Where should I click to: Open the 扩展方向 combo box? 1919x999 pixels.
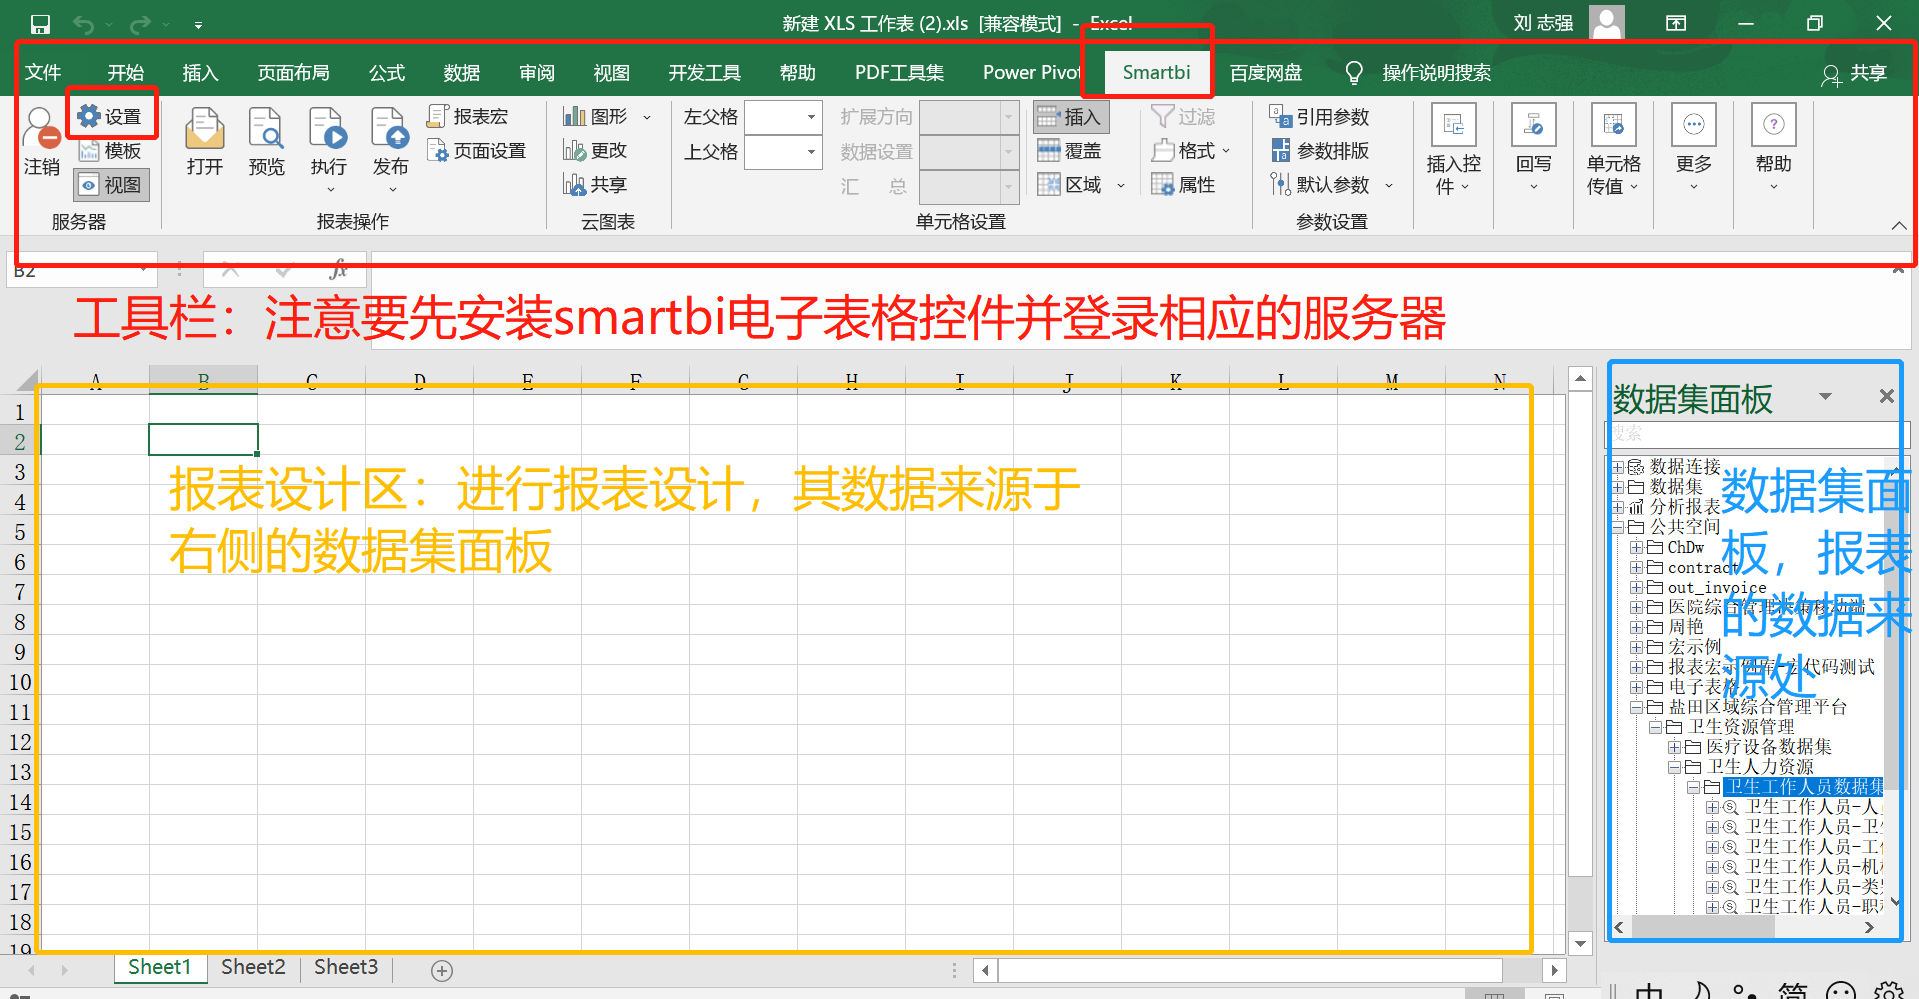point(969,117)
